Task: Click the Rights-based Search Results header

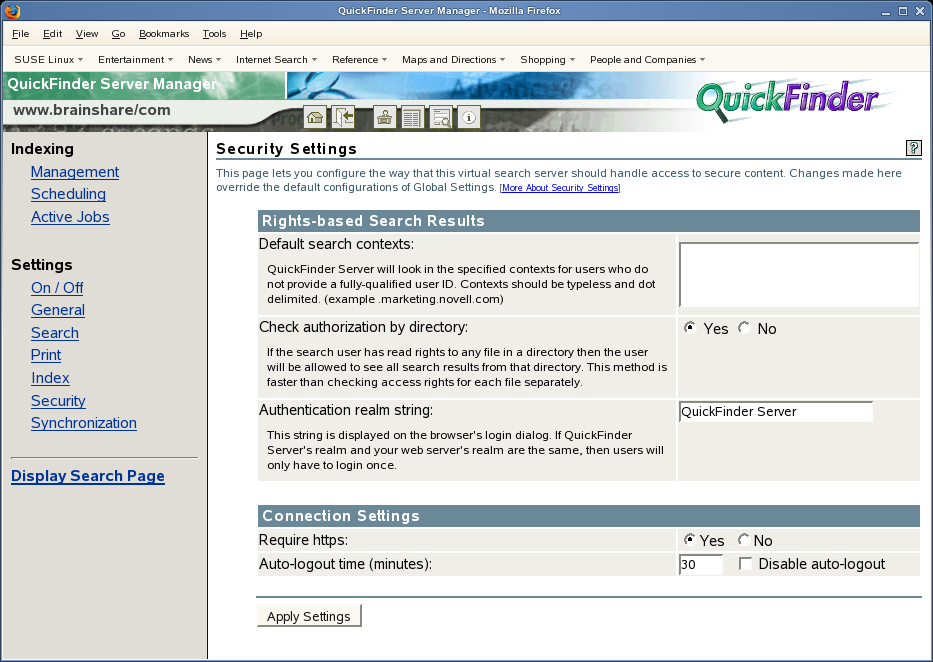Action: [x=588, y=221]
